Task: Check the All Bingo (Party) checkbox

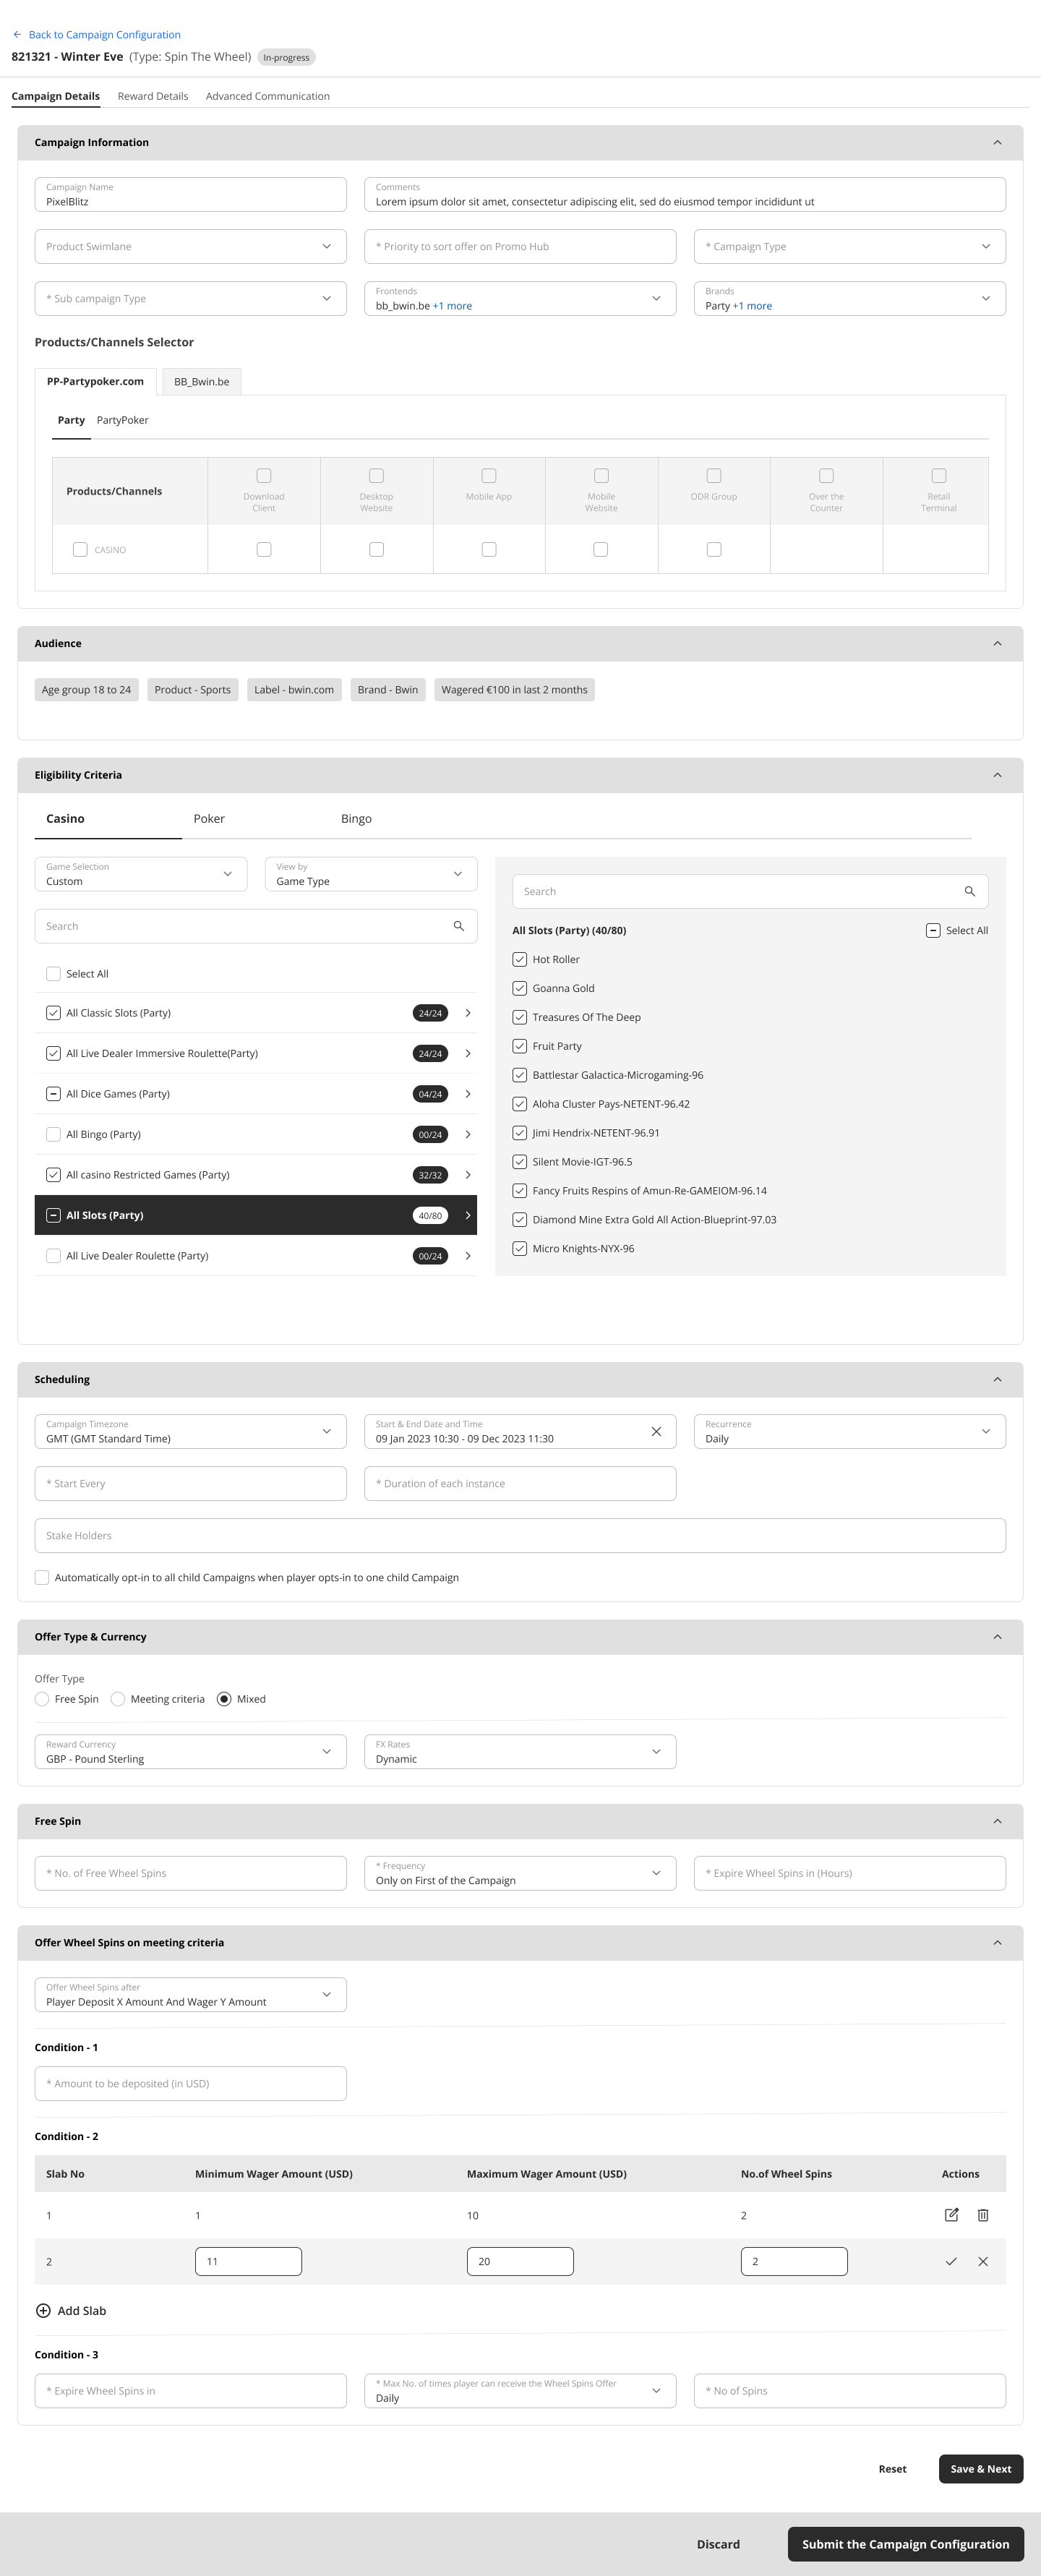Action: [54, 1134]
